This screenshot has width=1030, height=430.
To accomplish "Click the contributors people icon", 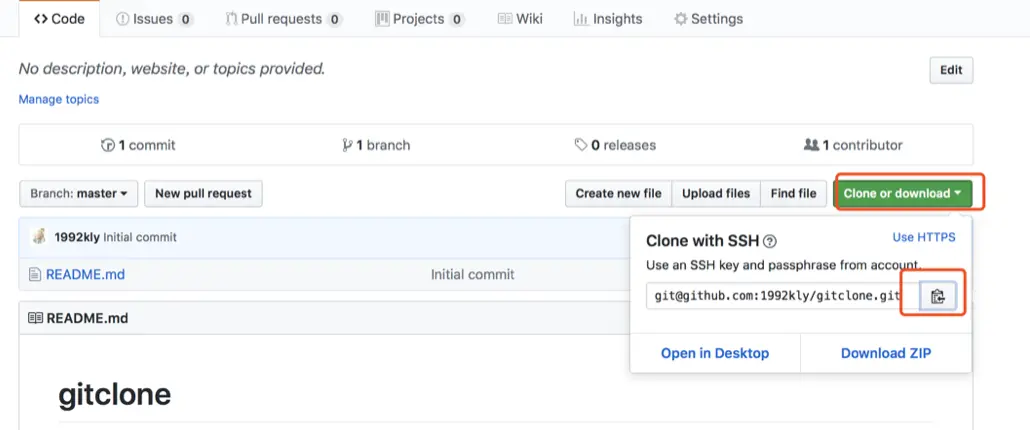I will [811, 145].
